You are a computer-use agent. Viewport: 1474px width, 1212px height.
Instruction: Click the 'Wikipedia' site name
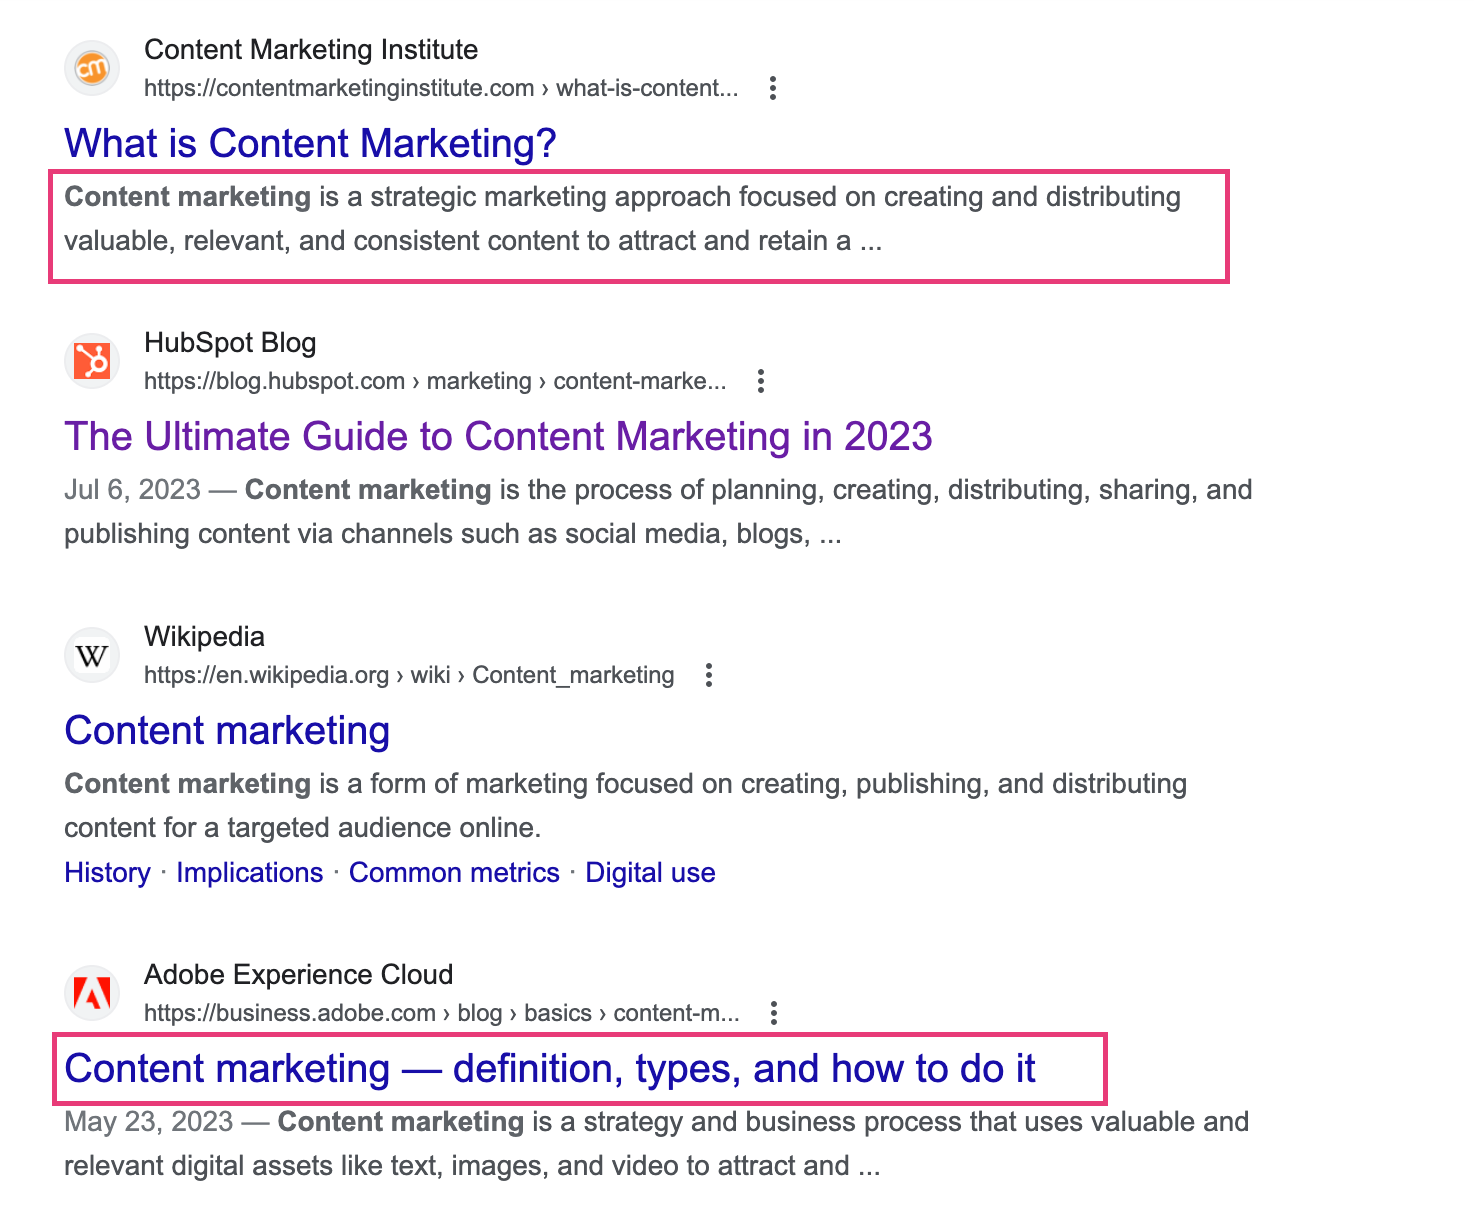204,636
